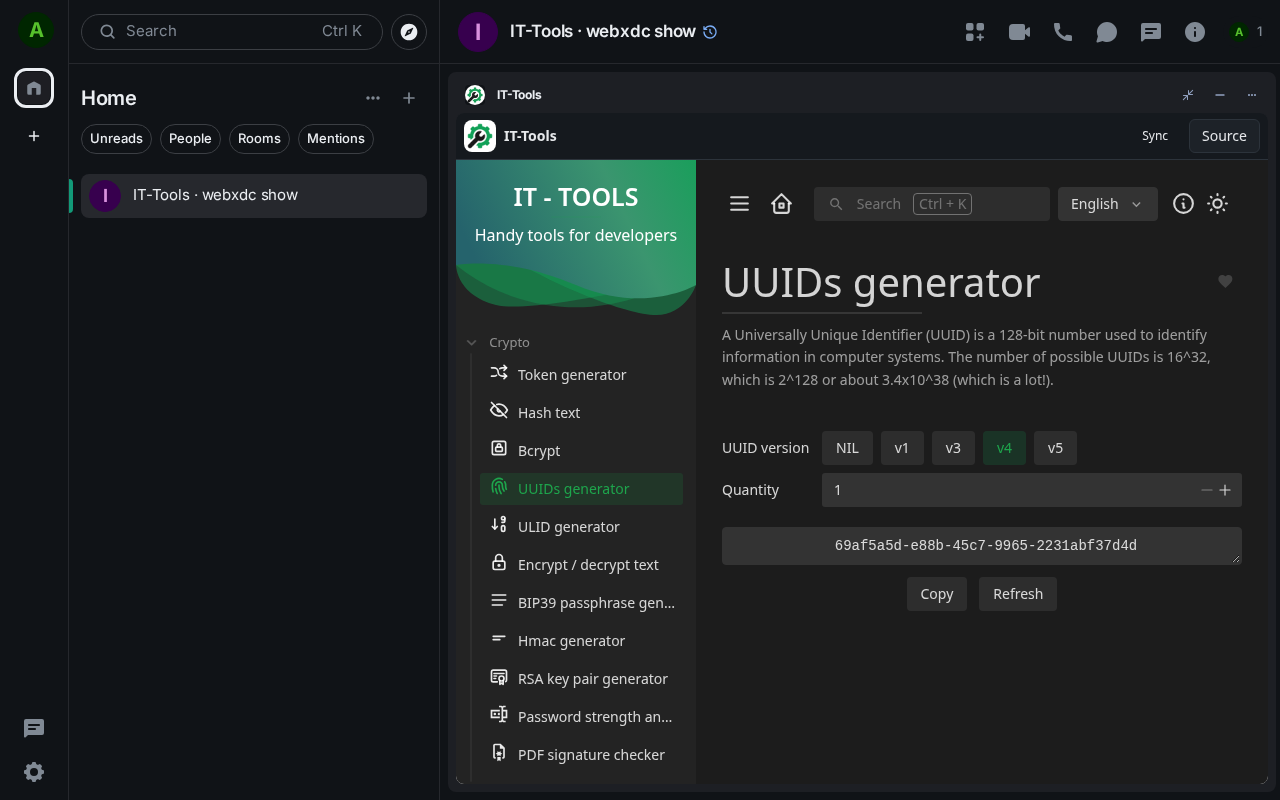This screenshot has height=800, width=1280.
Task: Toggle the IT-Tools hamburger menu
Action: [x=740, y=204]
